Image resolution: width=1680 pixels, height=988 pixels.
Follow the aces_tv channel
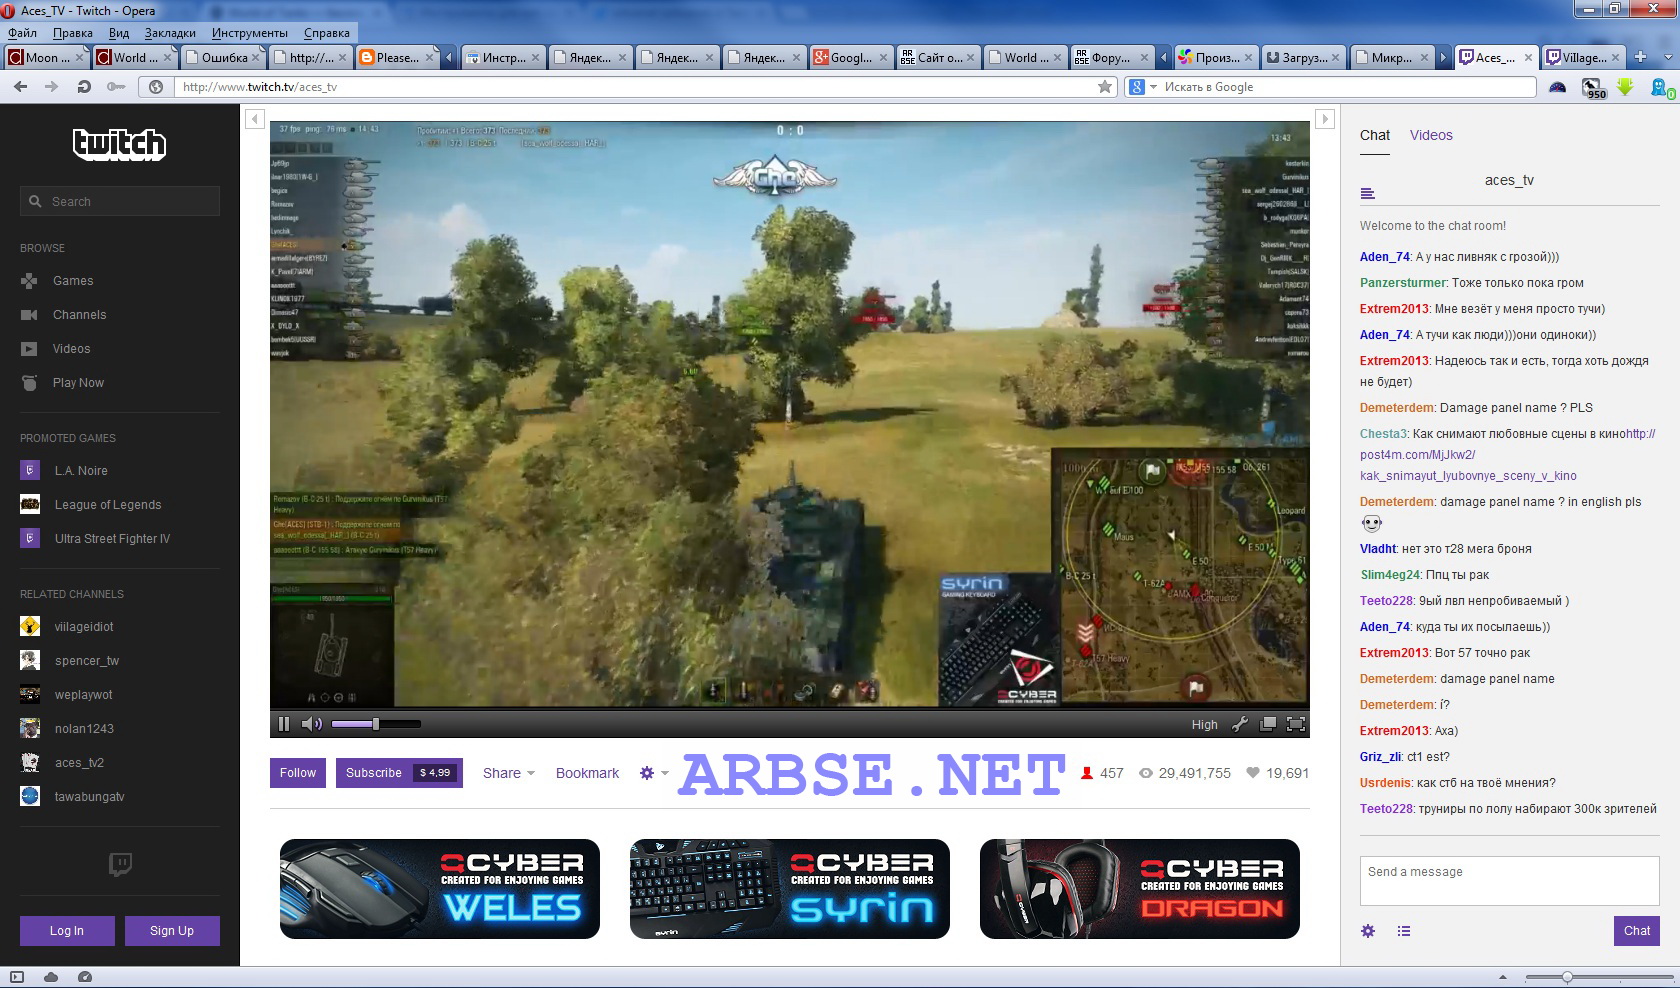pyautogui.click(x=298, y=773)
